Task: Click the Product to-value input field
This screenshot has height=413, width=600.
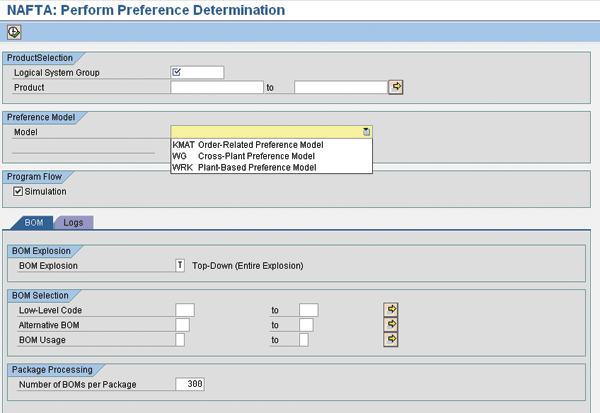Action: click(341, 87)
